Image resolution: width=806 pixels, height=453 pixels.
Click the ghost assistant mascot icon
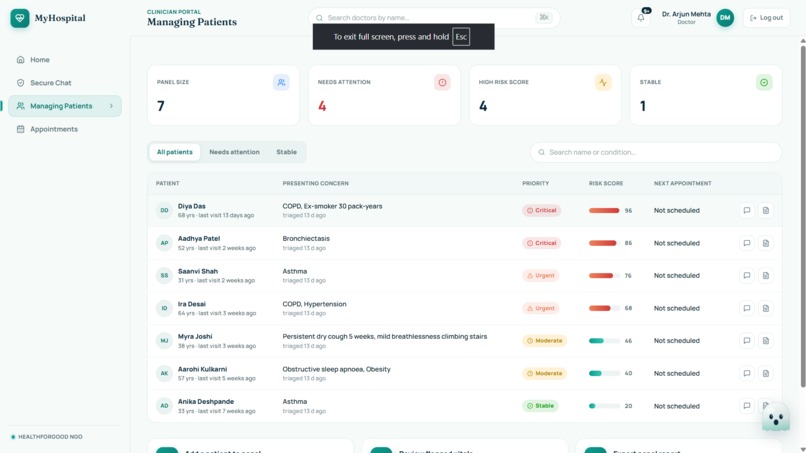(x=776, y=418)
